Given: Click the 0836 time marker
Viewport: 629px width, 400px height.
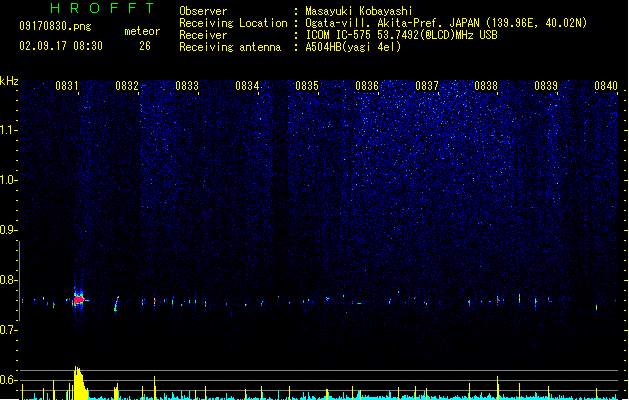Looking at the screenshot, I should pos(367,86).
